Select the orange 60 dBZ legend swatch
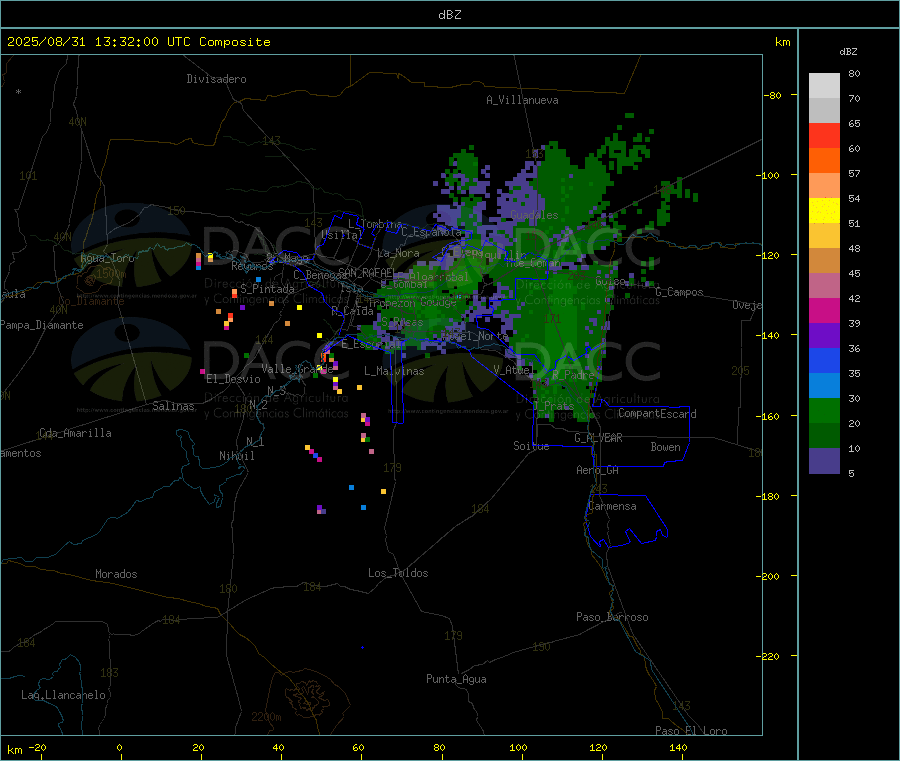This screenshot has height=761, width=900. (x=824, y=161)
